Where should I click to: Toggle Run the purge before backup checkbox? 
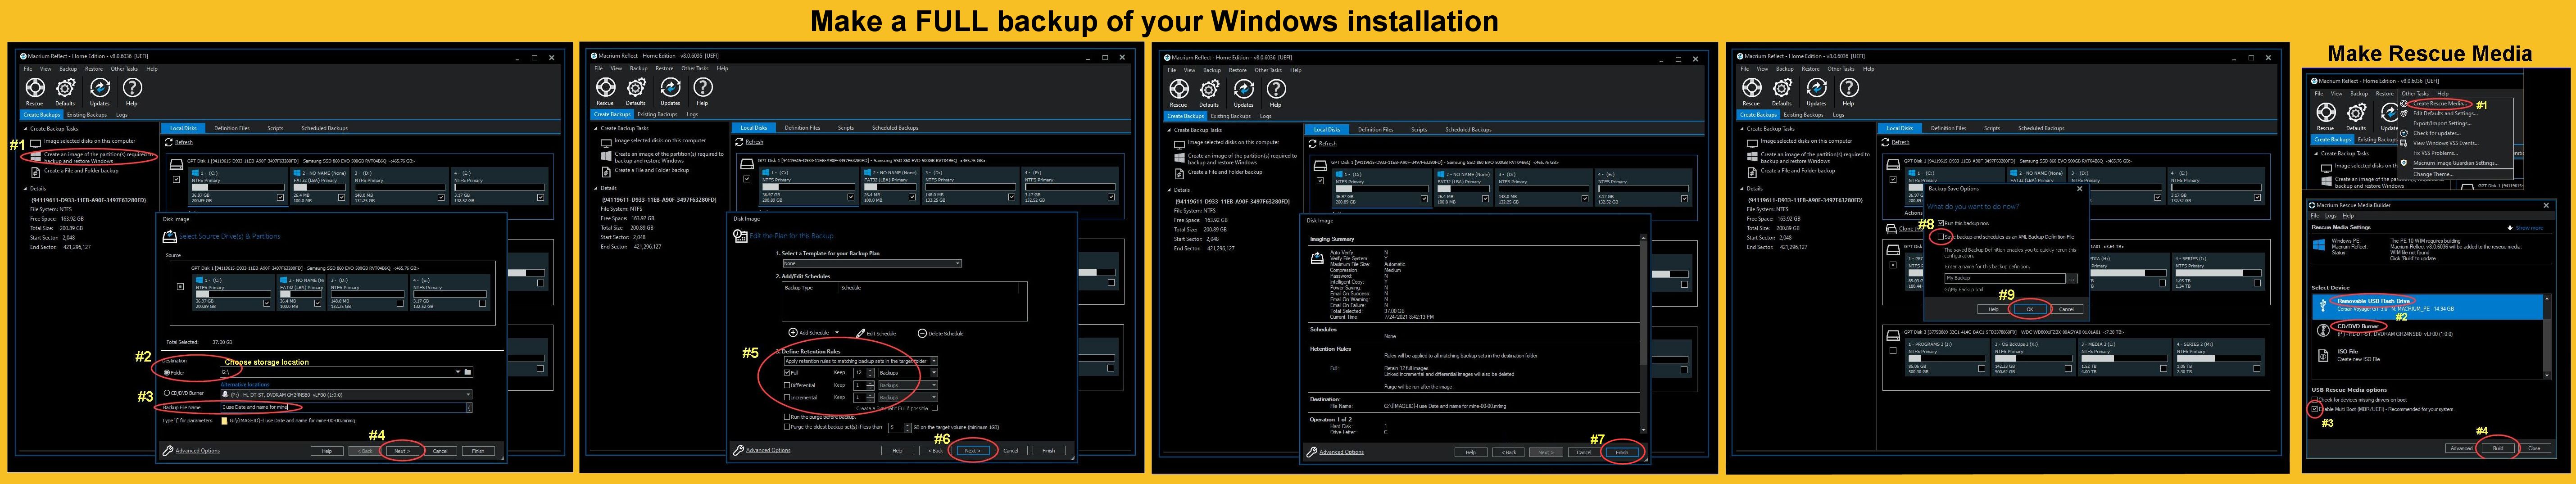788,417
